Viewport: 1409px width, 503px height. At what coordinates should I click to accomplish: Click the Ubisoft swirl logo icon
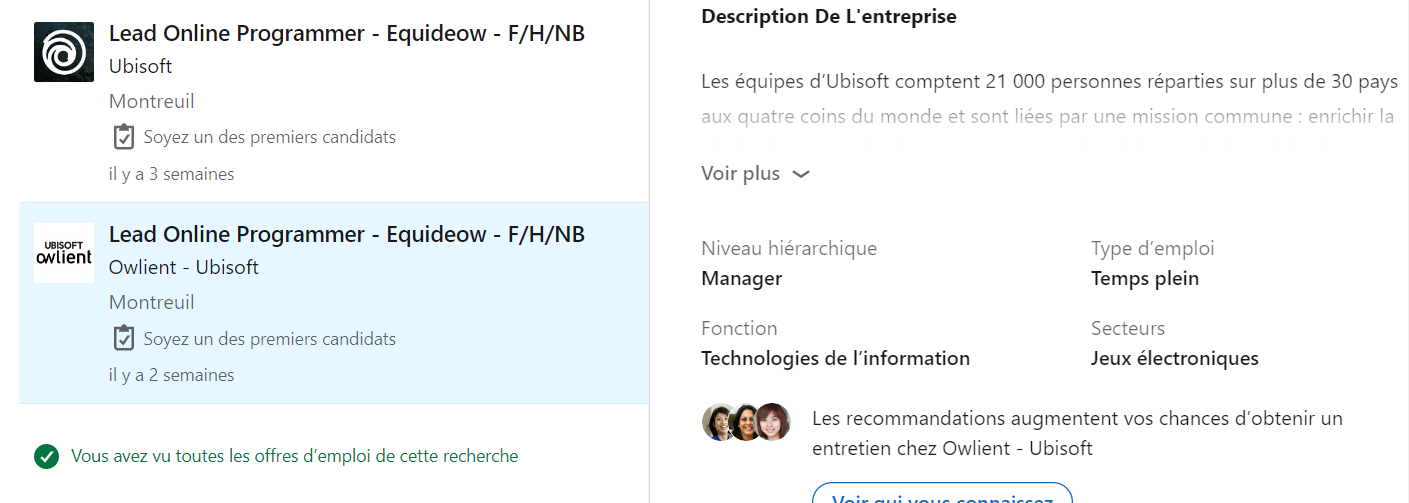pyautogui.click(x=64, y=52)
